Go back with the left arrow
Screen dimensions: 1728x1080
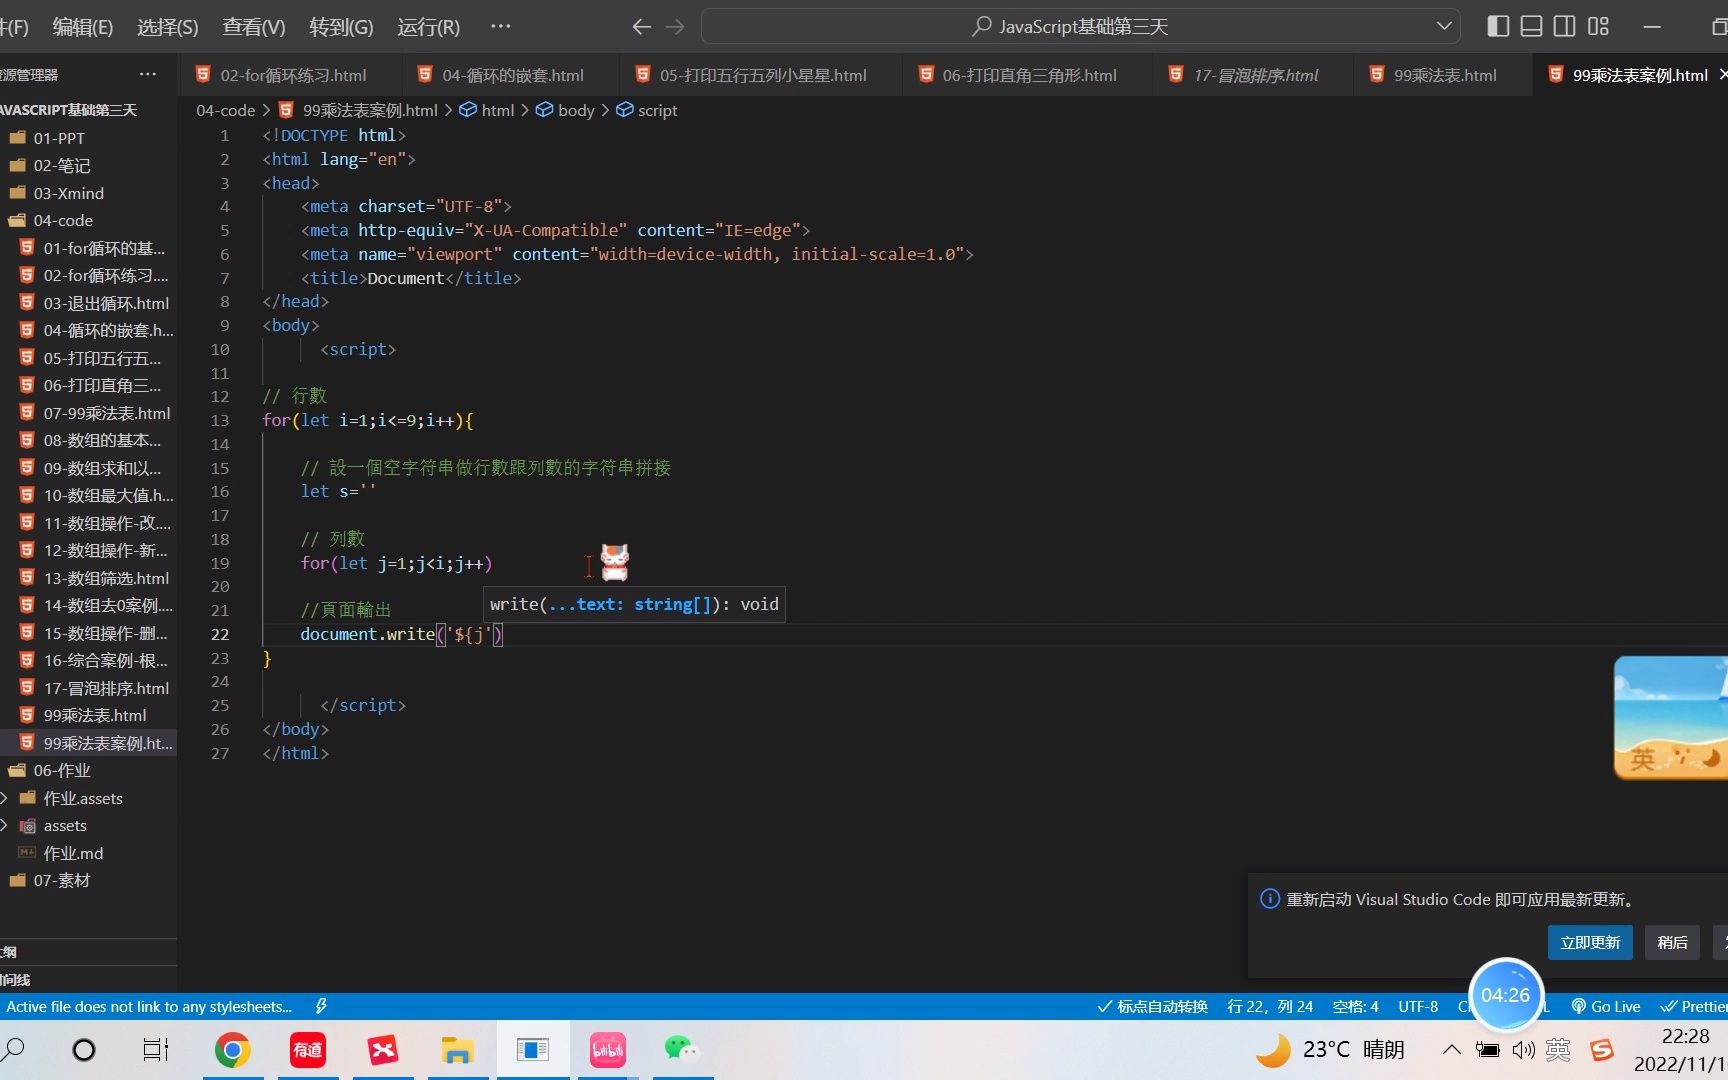point(642,27)
